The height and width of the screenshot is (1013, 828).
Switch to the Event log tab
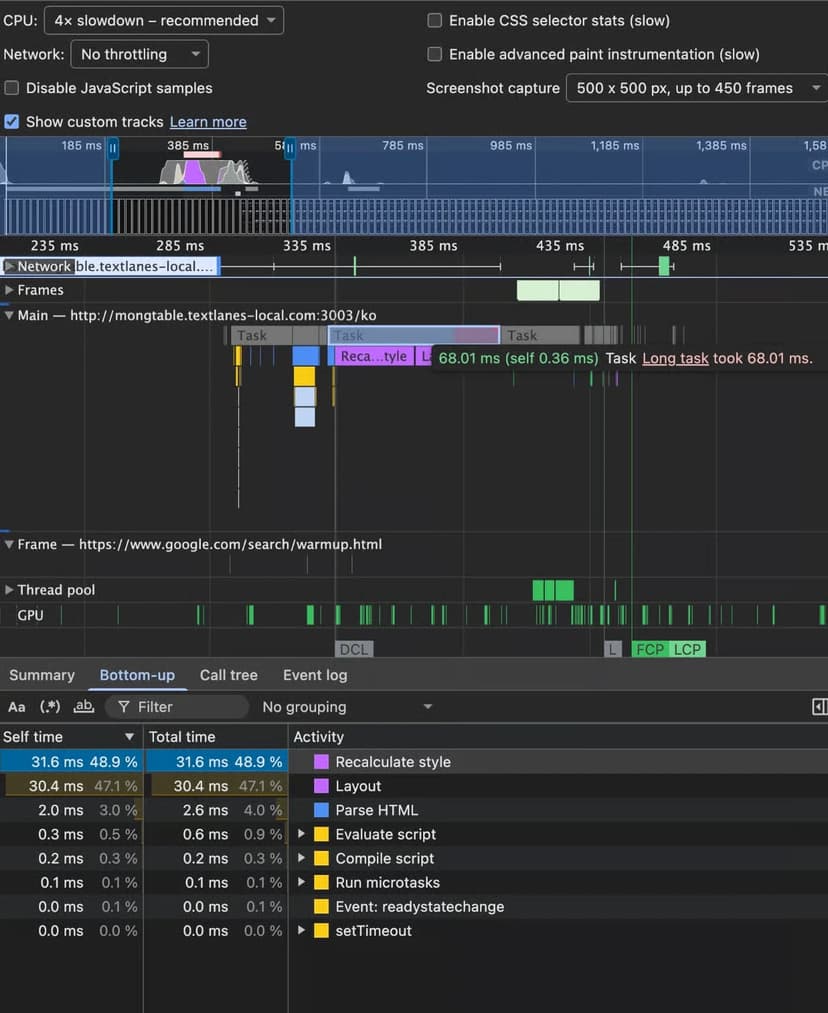tap(315, 675)
